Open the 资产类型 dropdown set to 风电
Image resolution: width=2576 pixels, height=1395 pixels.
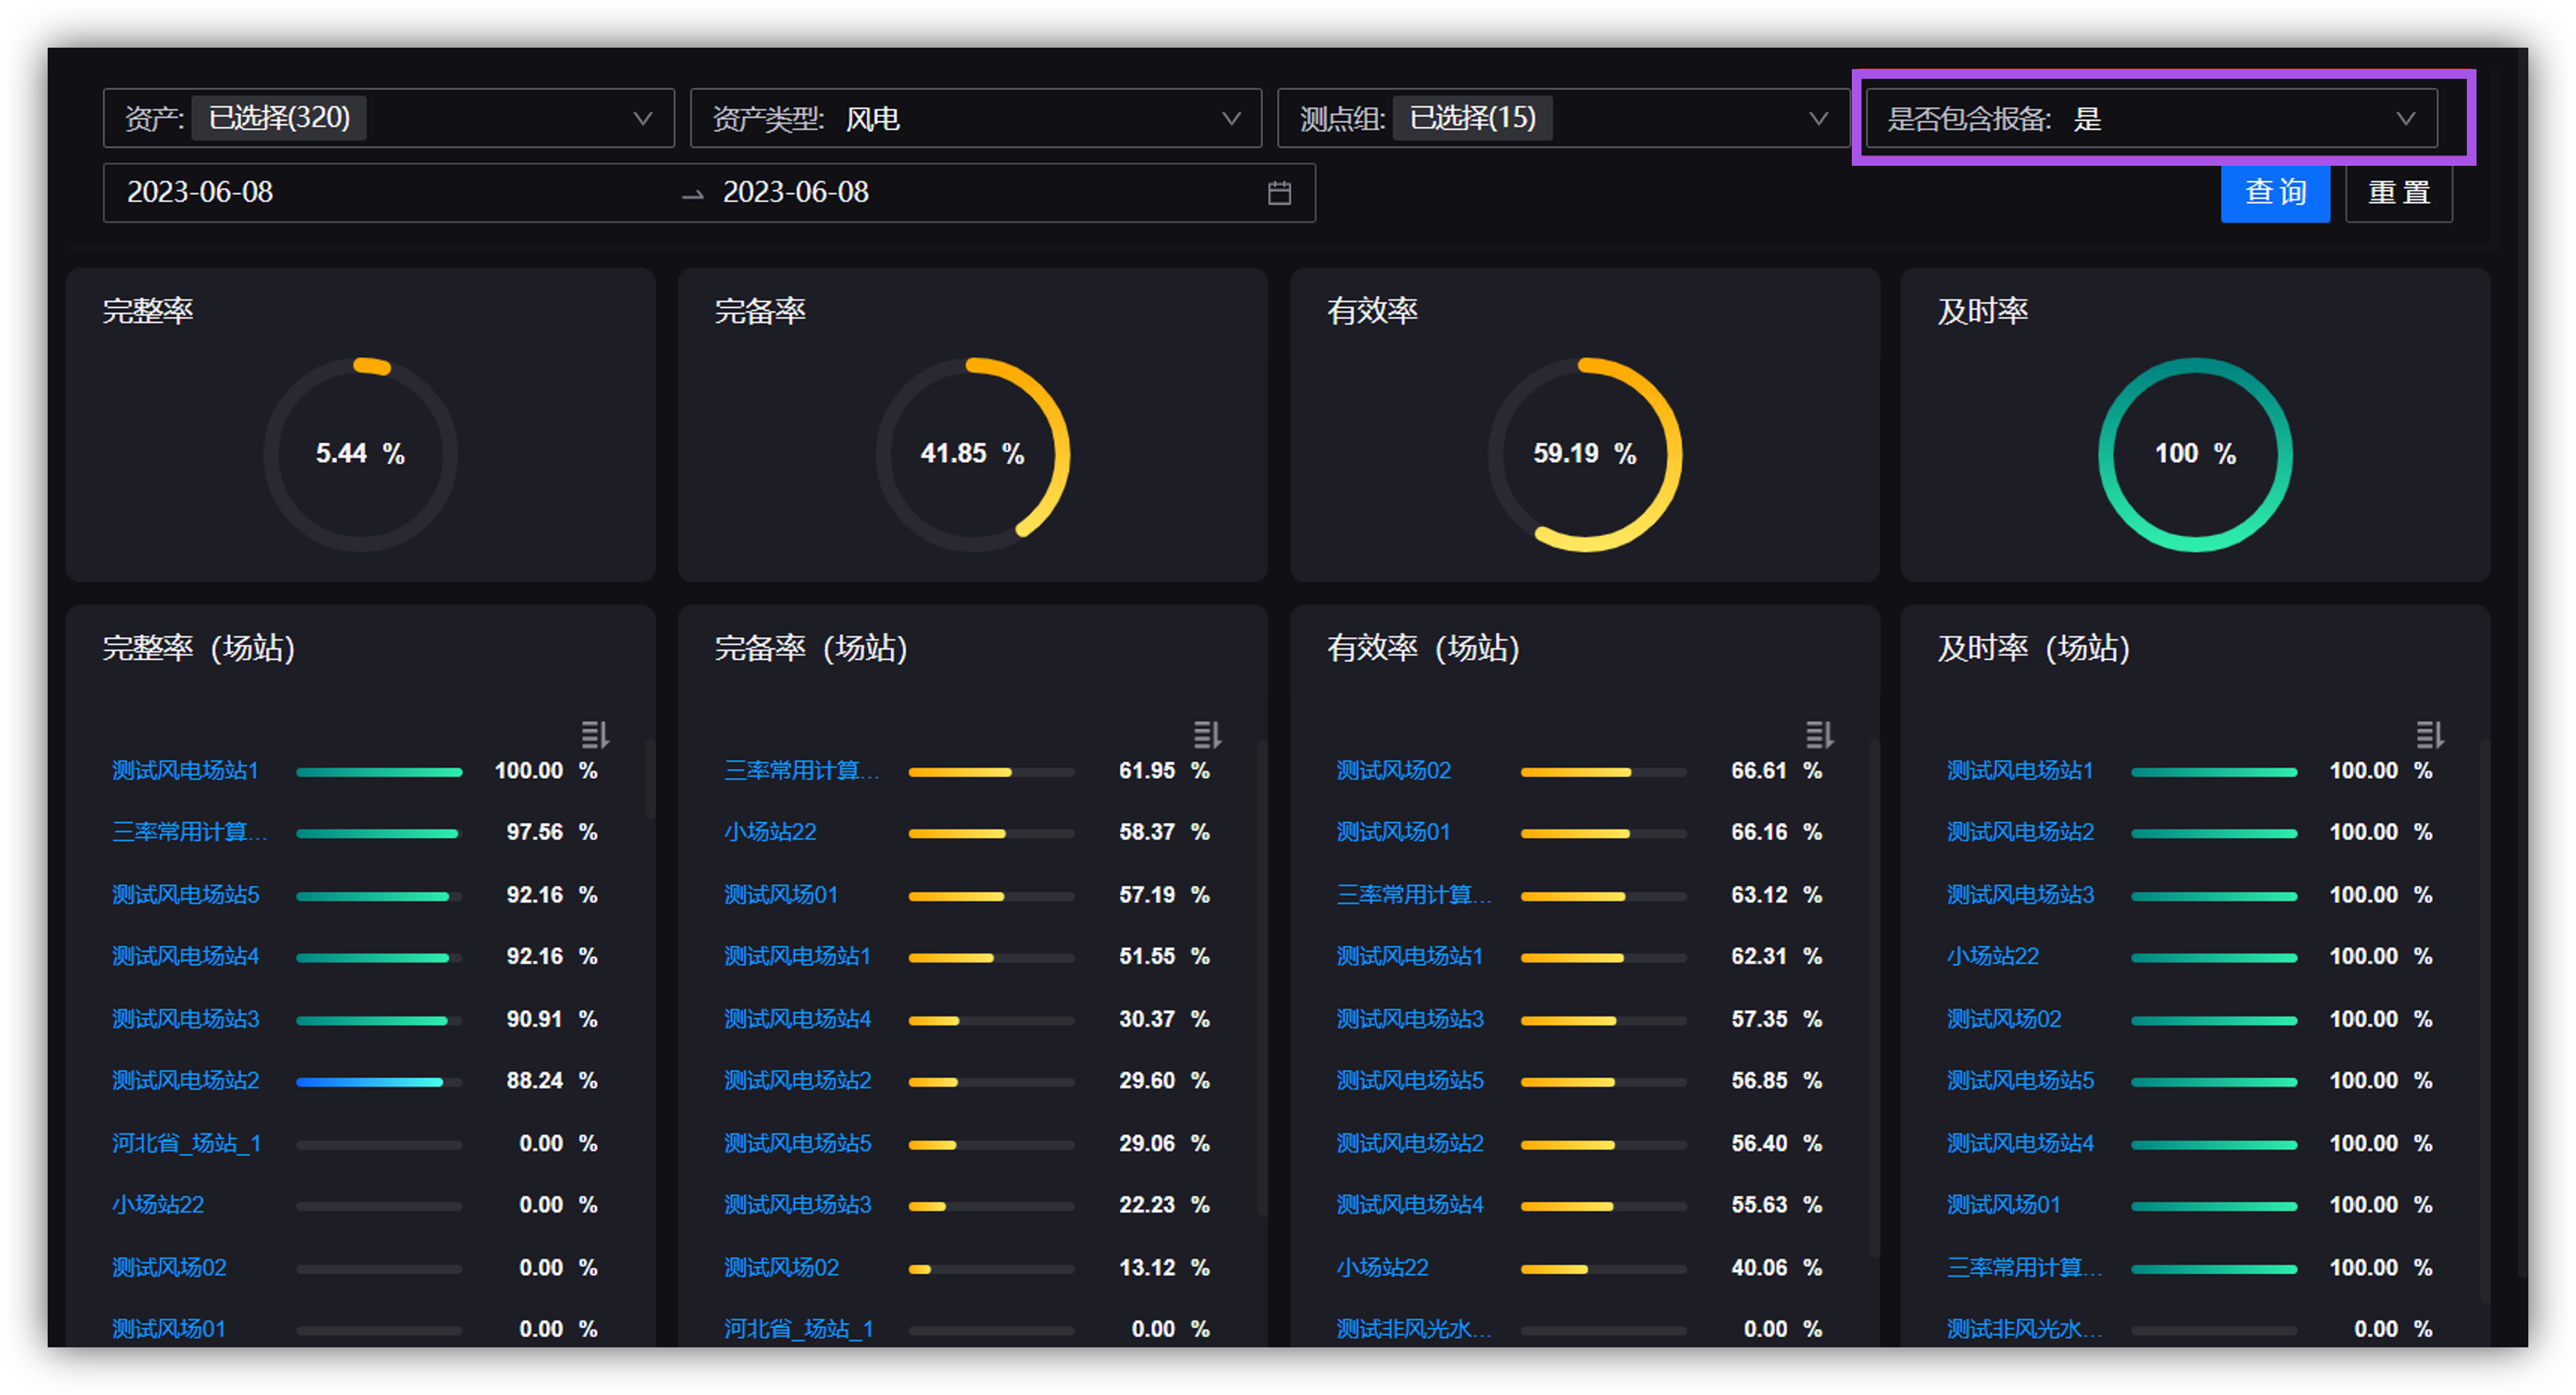tap(975, 119)
